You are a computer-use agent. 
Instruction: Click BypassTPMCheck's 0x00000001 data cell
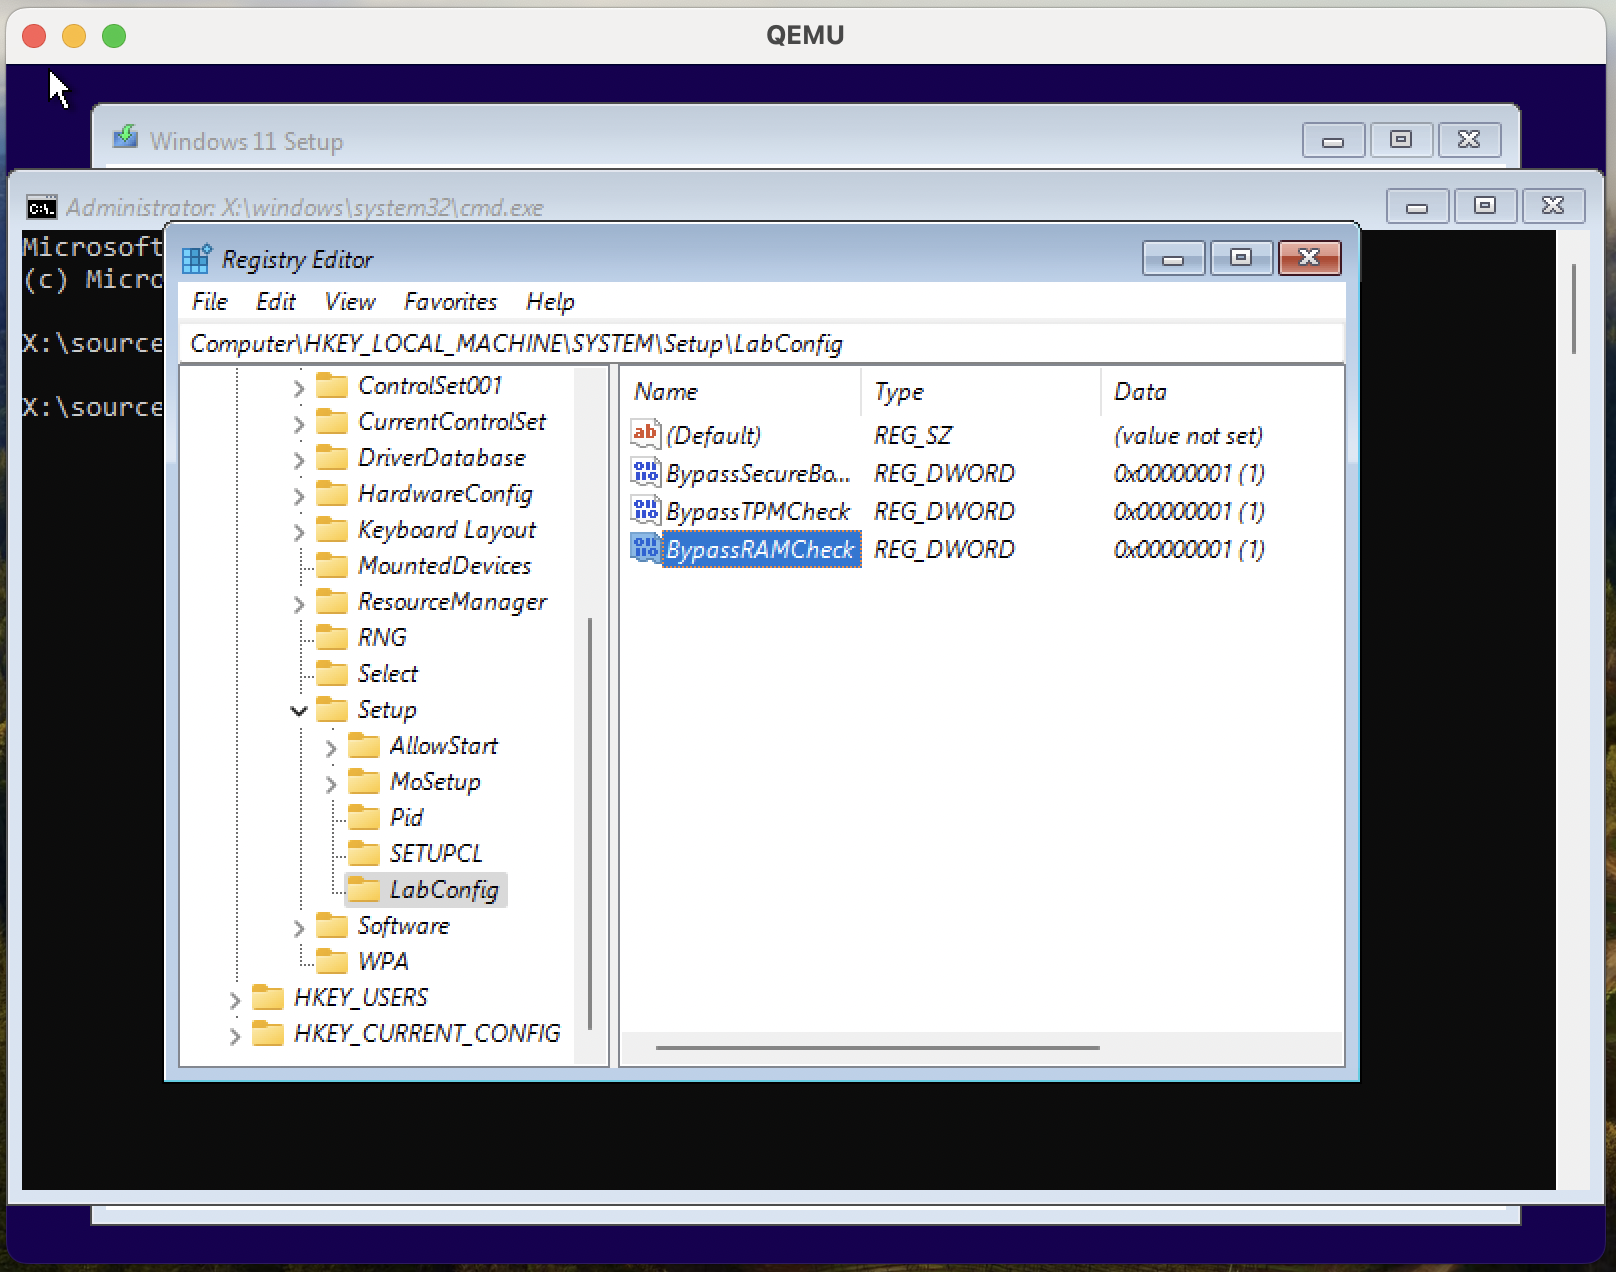[x=1189, y=511]
